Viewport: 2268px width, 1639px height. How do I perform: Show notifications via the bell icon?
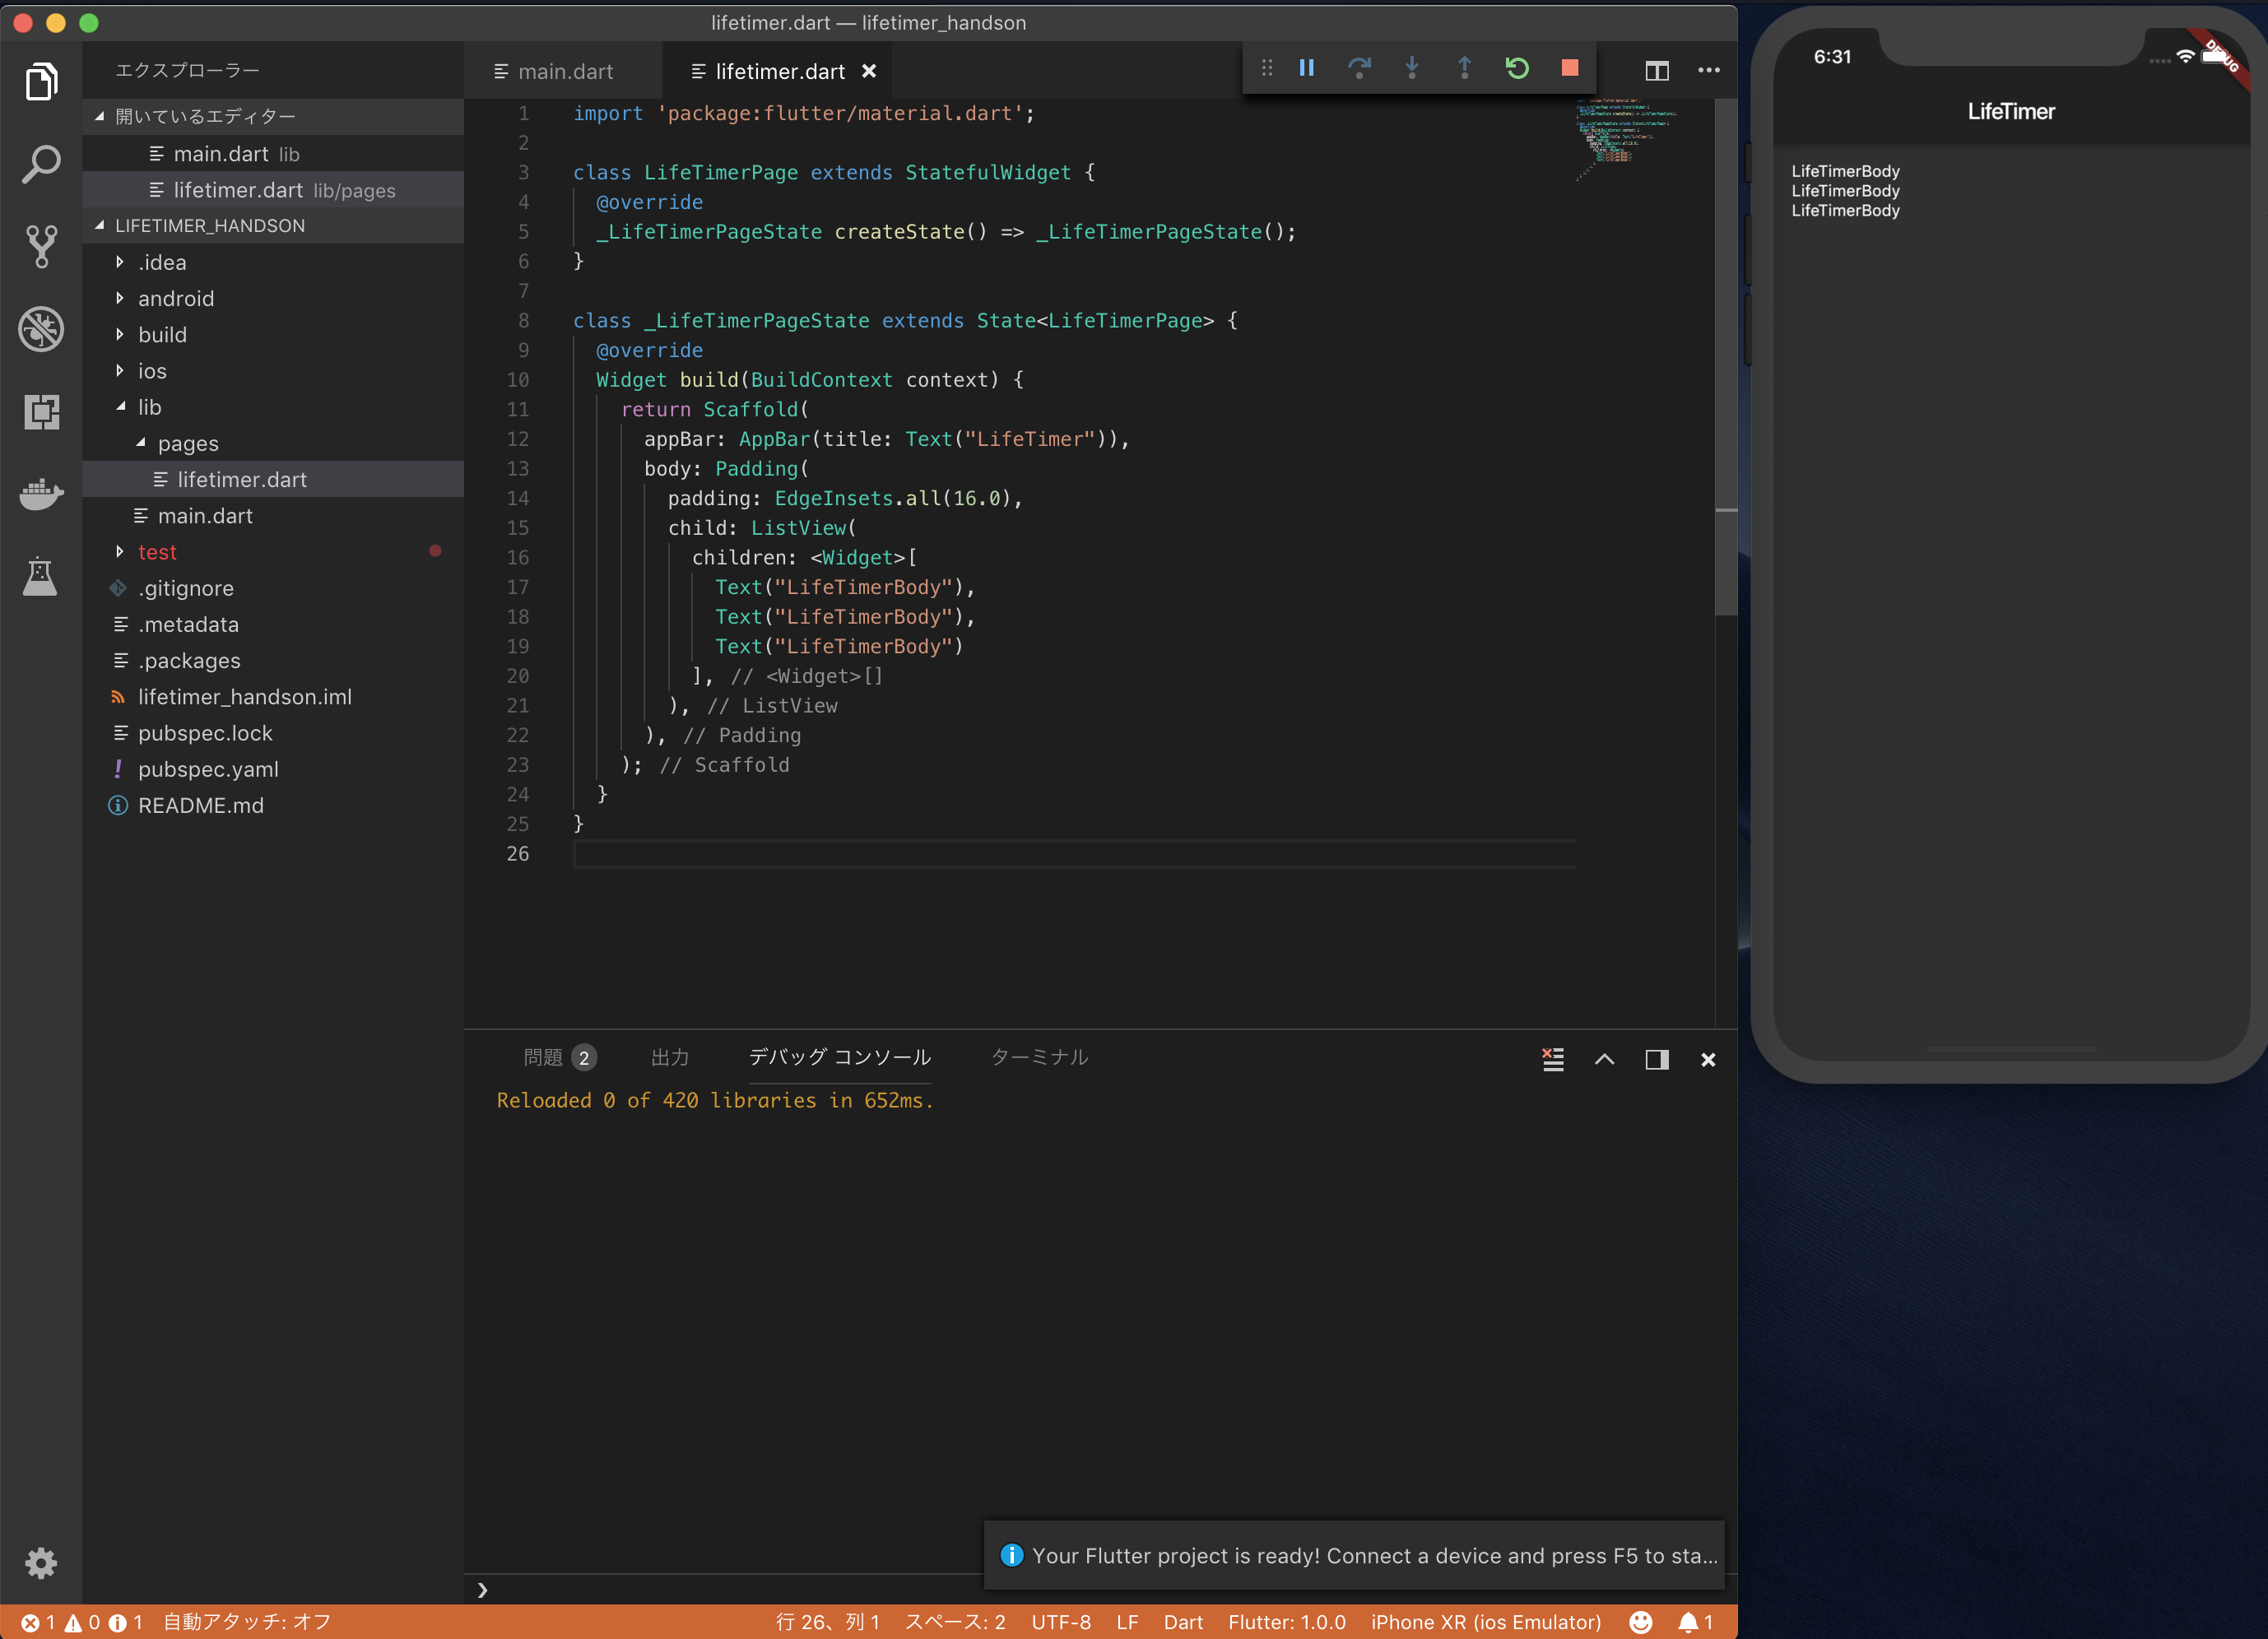[1695, 1622]
